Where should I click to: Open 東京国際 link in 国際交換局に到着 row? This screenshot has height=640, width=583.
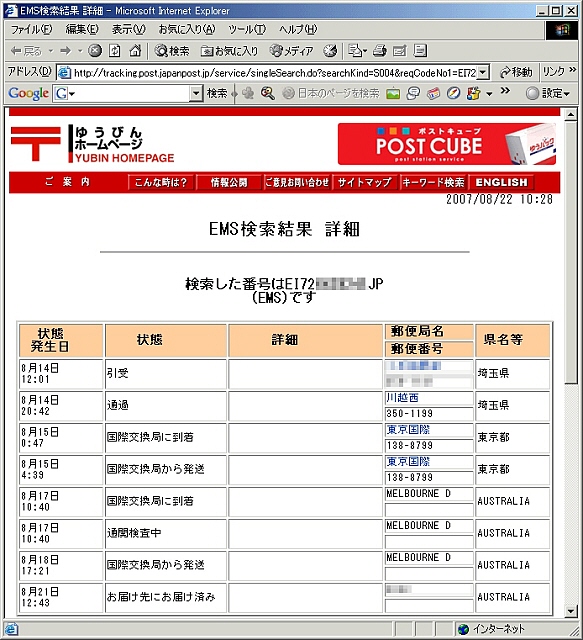click(408, 429)
